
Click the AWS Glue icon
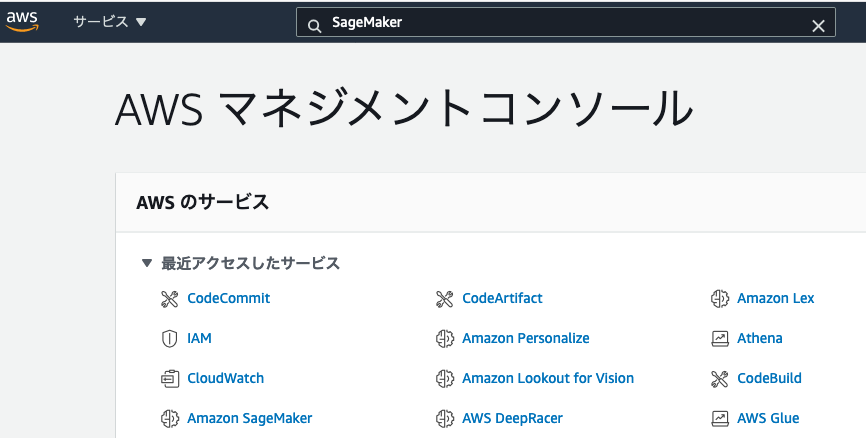(x=720, y=419)
